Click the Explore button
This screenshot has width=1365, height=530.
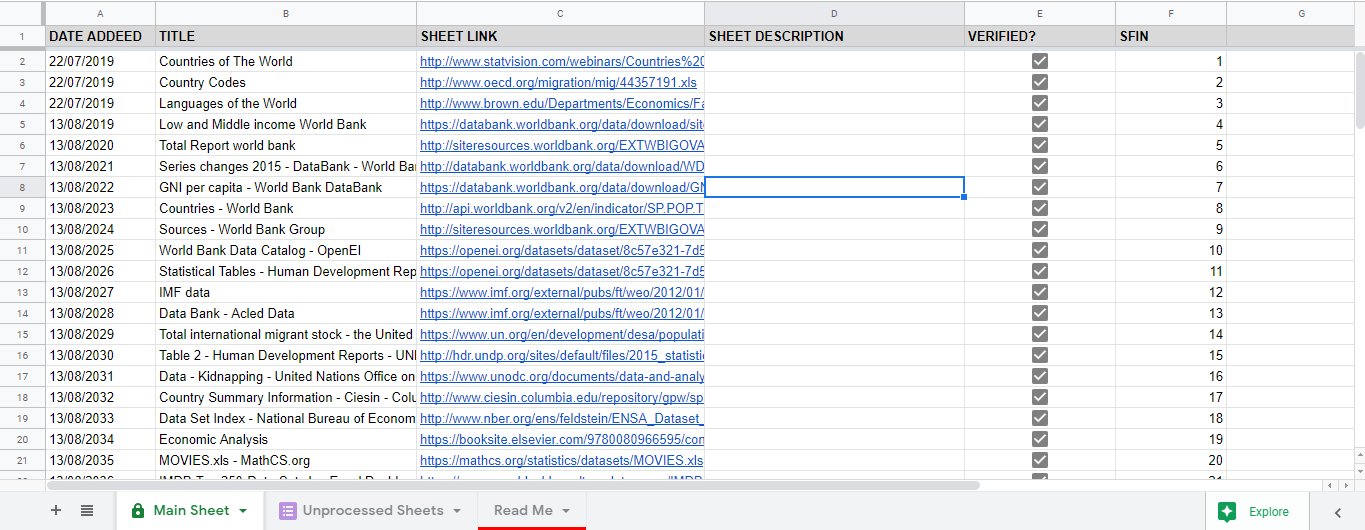(1258, 511)
